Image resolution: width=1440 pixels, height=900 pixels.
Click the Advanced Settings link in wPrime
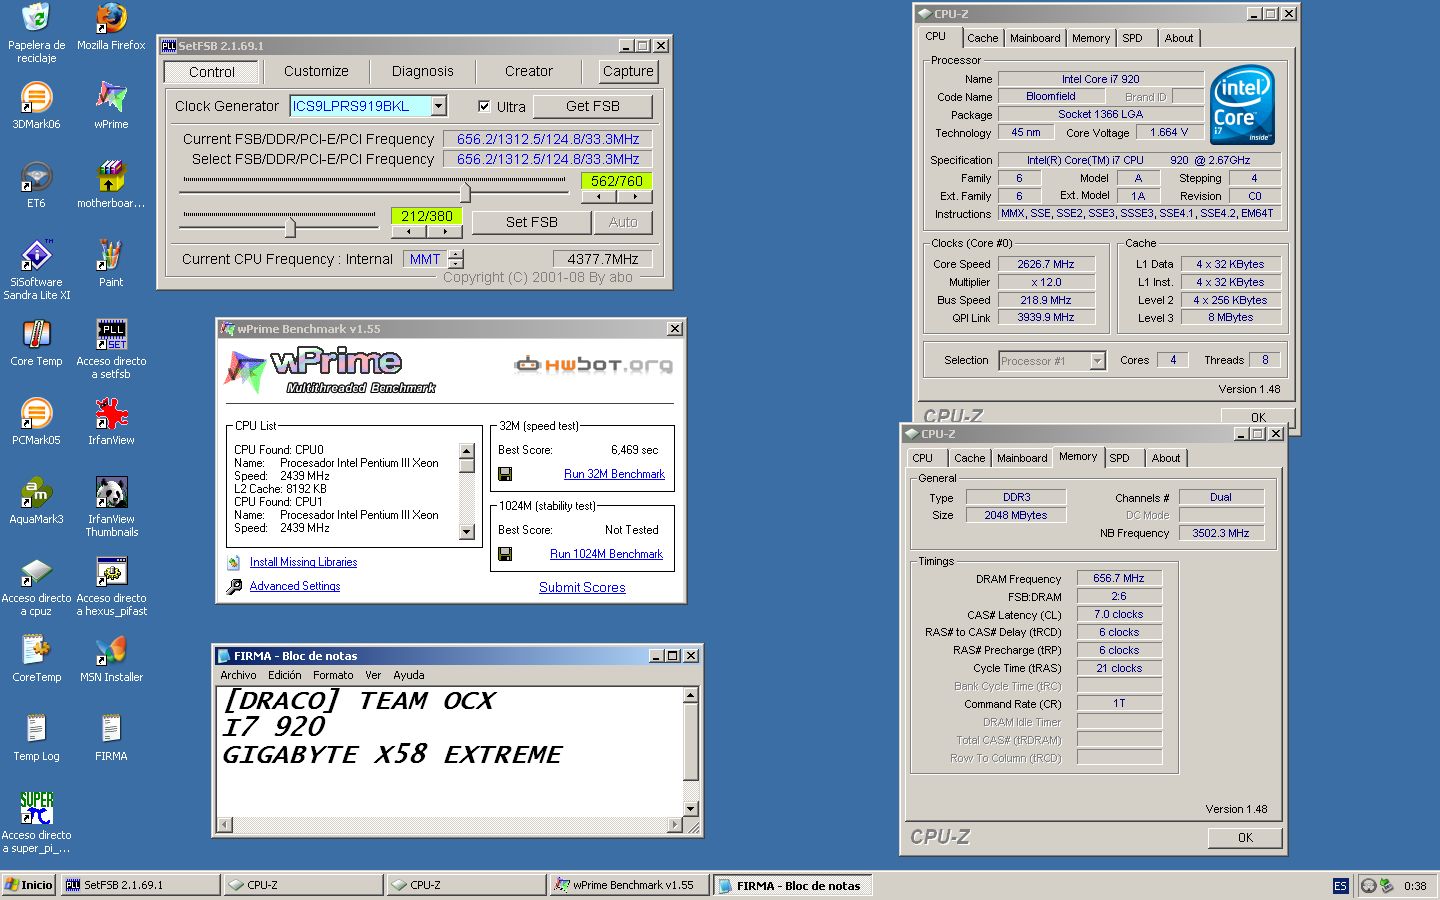click(295, 586)
